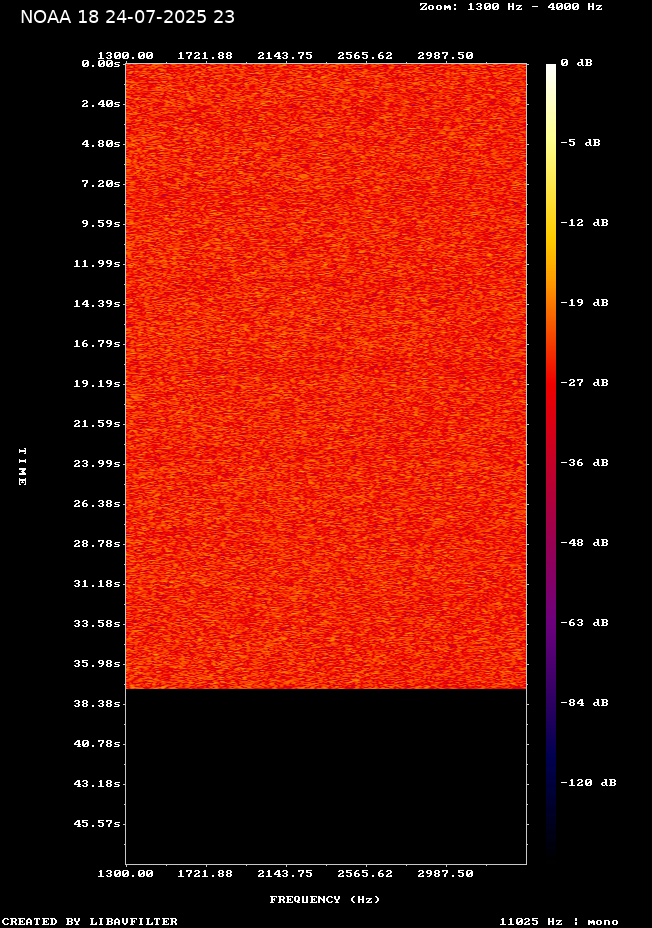Screen dimensions: 652x928
Task: Click the 0 dB scale label
Action: [x=576, y=63]
